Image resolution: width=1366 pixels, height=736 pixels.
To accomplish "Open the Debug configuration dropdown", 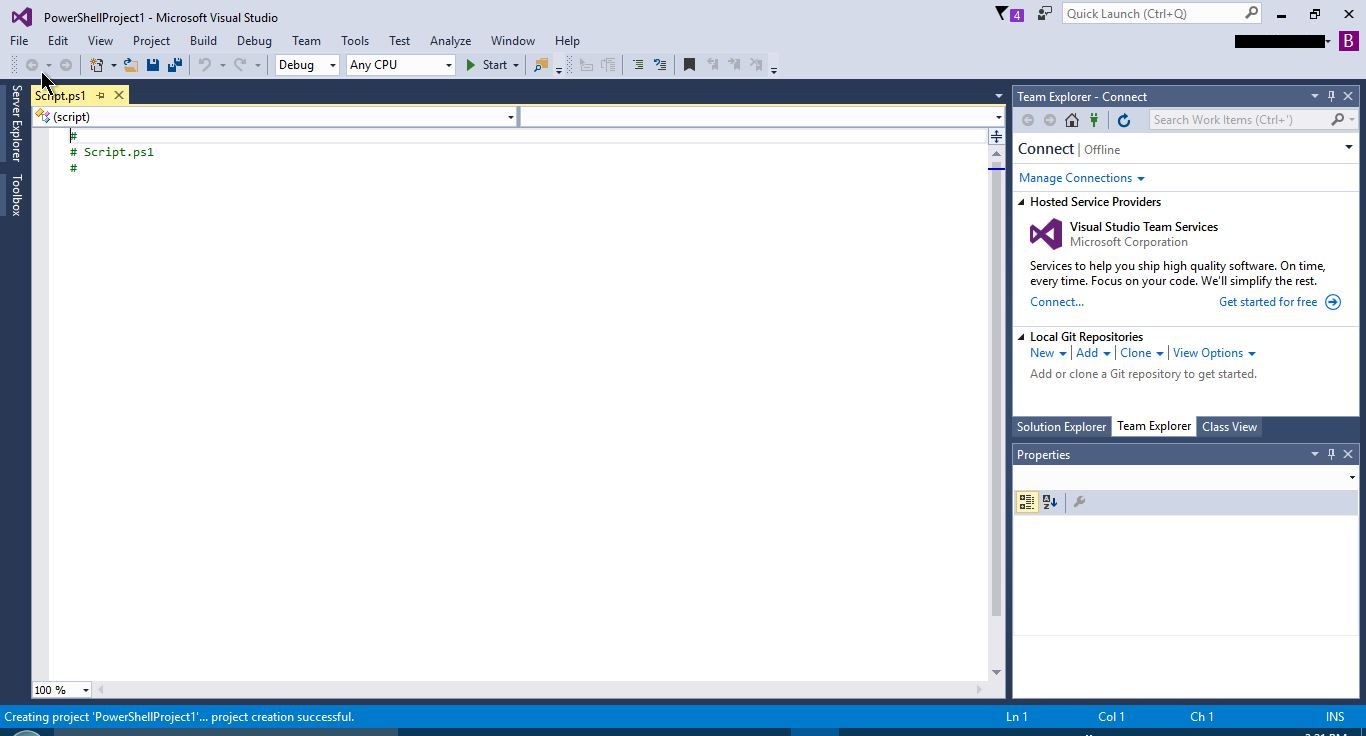I will [307, 65].
